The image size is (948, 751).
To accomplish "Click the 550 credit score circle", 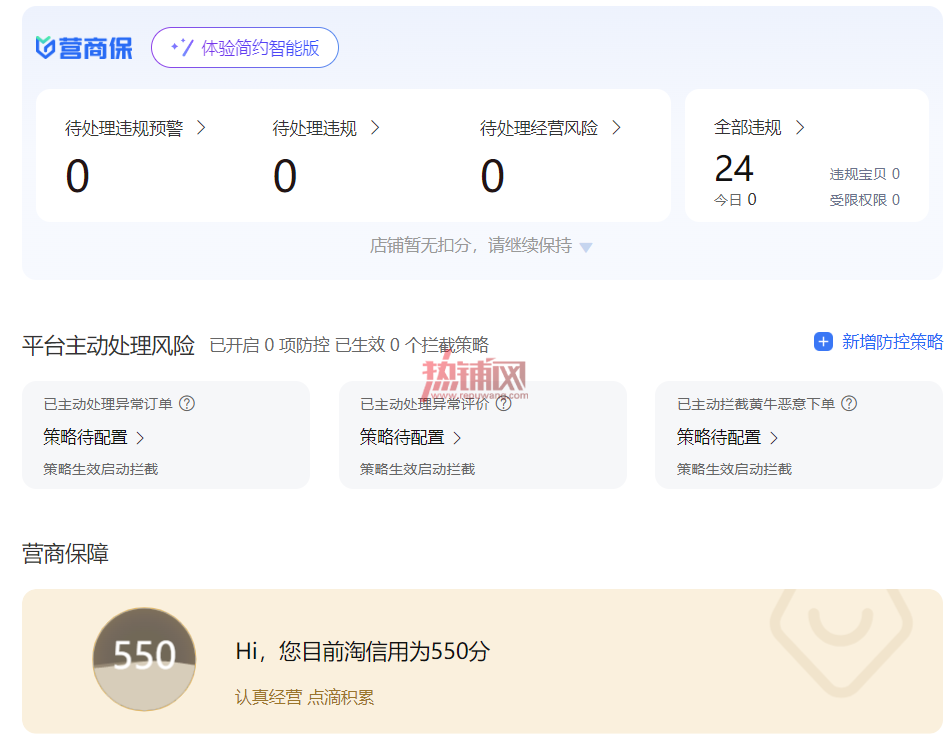I will point(144,659).
